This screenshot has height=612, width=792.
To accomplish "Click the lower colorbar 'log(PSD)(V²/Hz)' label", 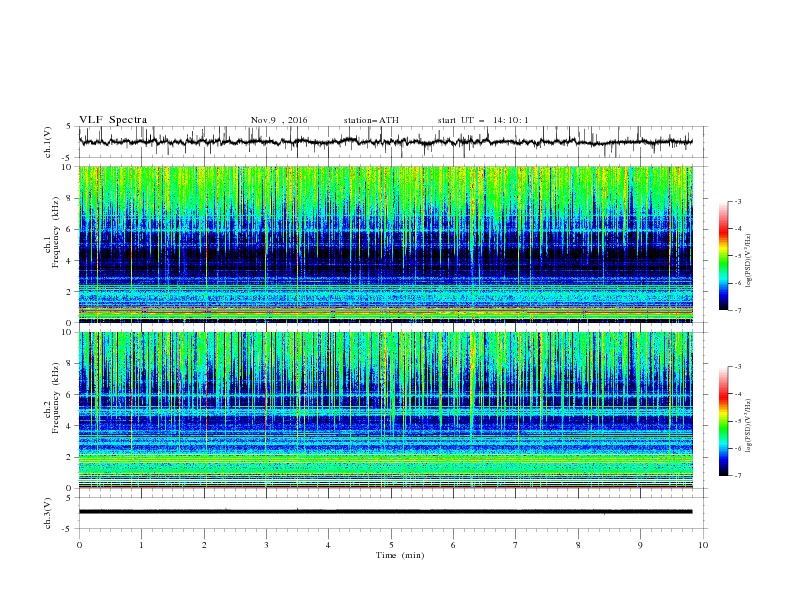I will coord(749,426).
